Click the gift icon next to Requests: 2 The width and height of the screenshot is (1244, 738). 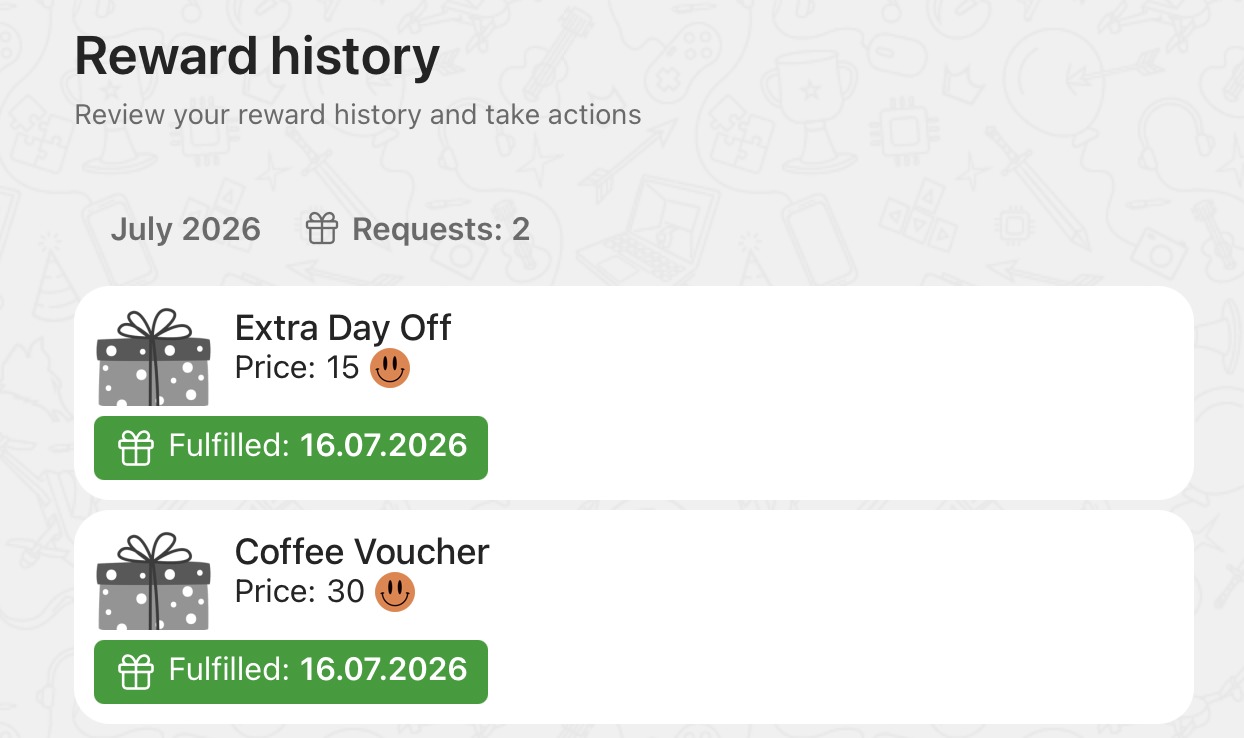pos(322,229)
